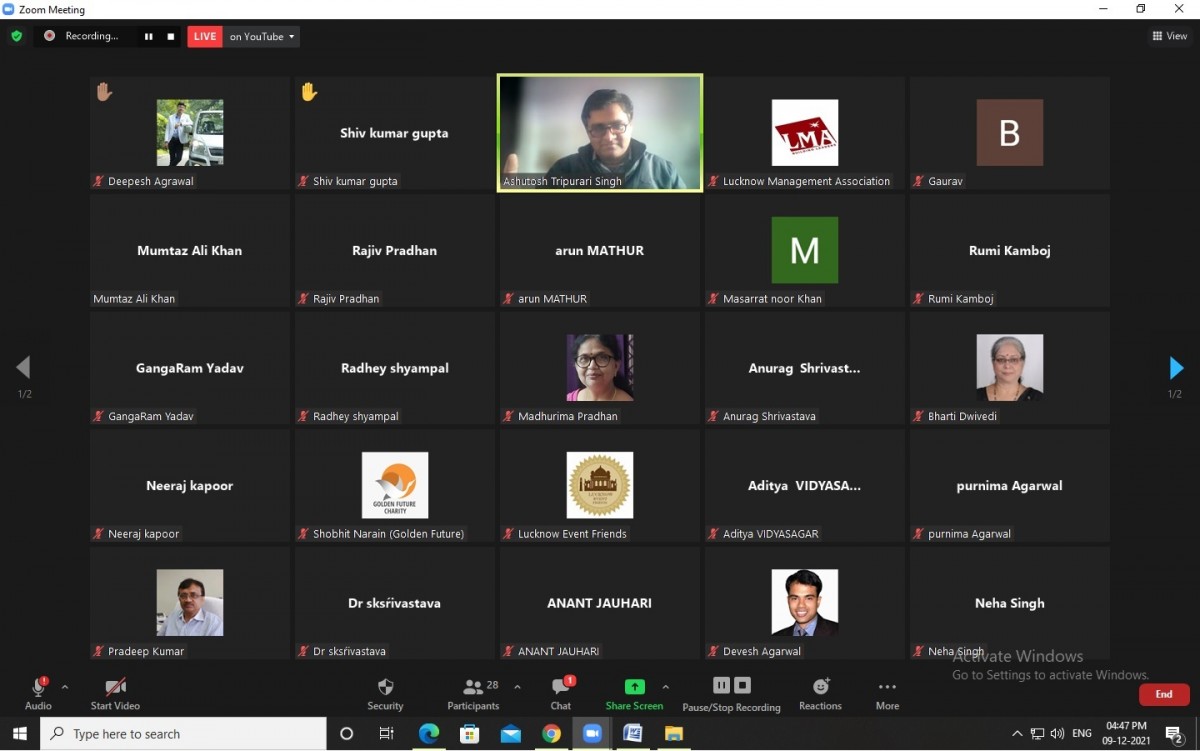This screenshot has width=1200, height=751.
Task: Click the large ANANT JAUHARI name
Action: pos(600,603)
